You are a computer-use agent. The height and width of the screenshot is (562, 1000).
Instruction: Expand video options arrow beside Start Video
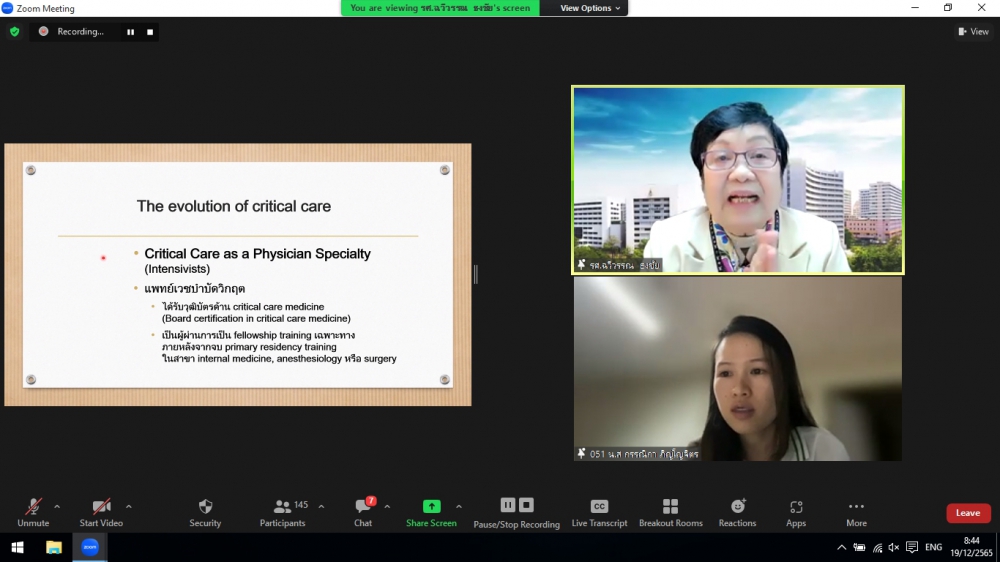[x=128, y=506]
